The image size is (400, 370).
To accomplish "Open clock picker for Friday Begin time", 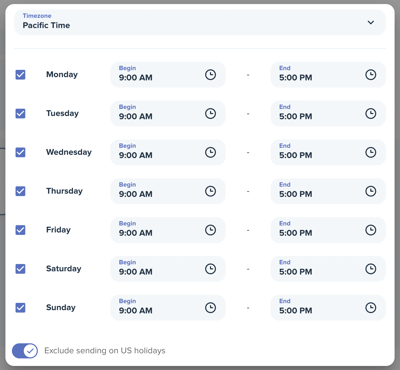I will pyautogui.click(x=210, y=230).
